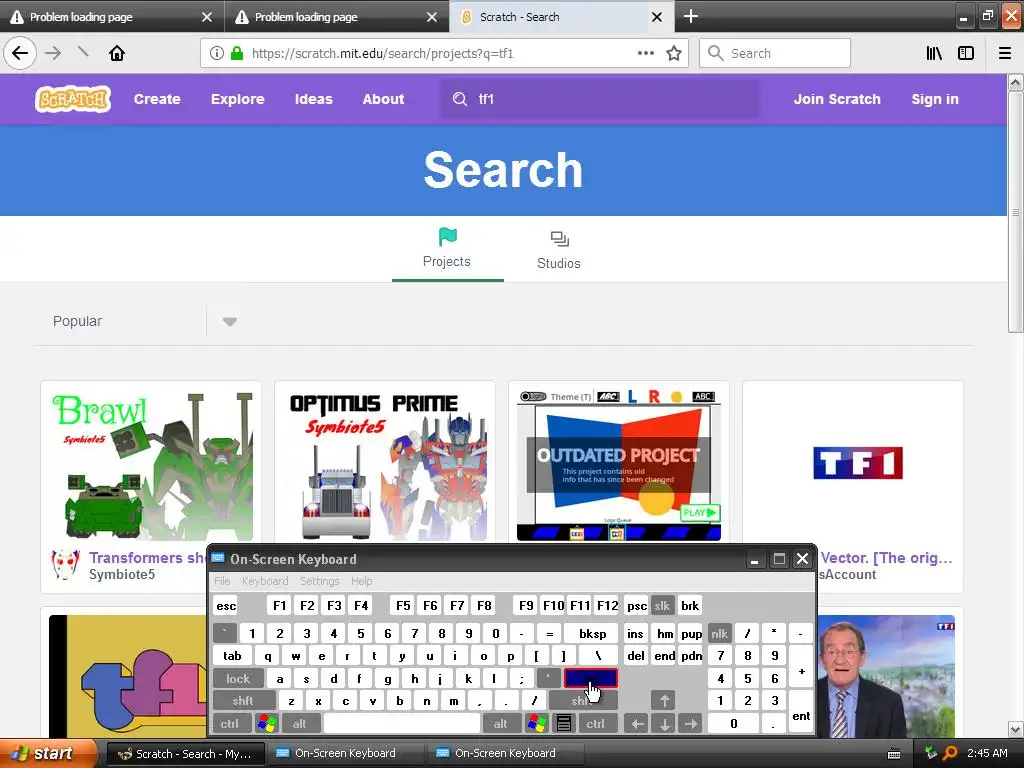Click the Studios stacked-windows icon
This screenshot has height=768, width=1024.
click(559, 239)
